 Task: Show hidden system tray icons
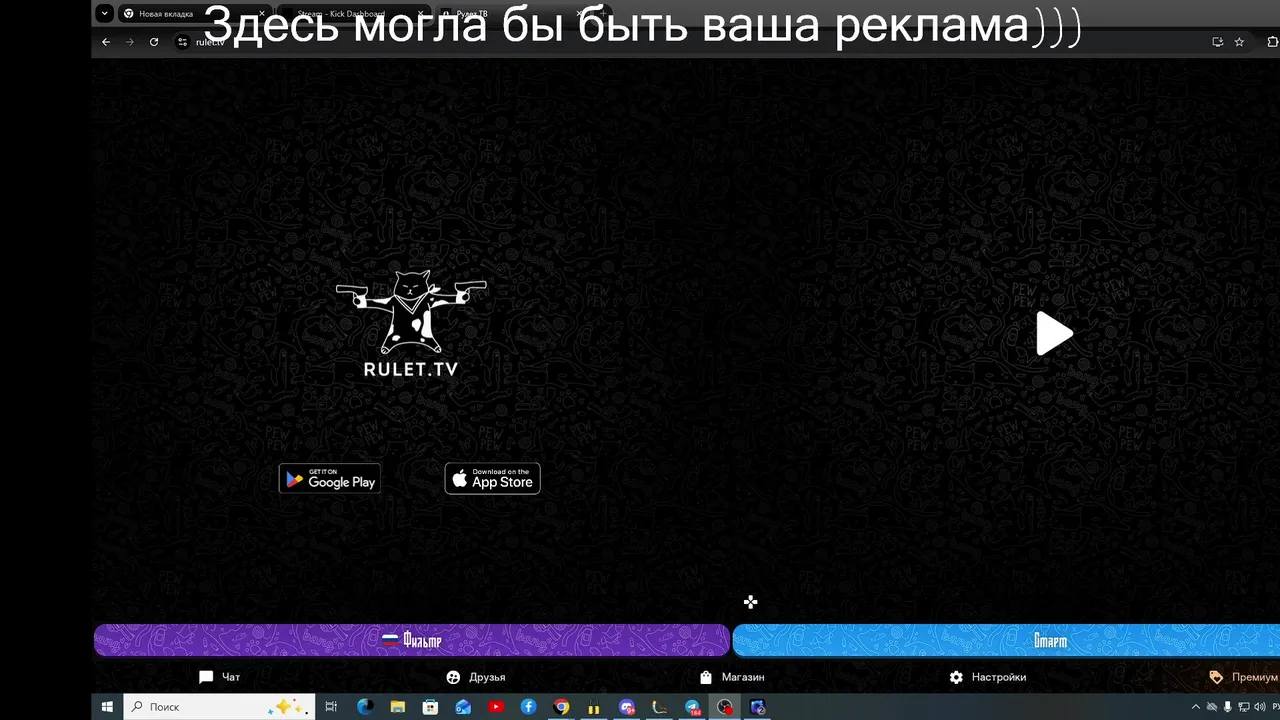1195,707
